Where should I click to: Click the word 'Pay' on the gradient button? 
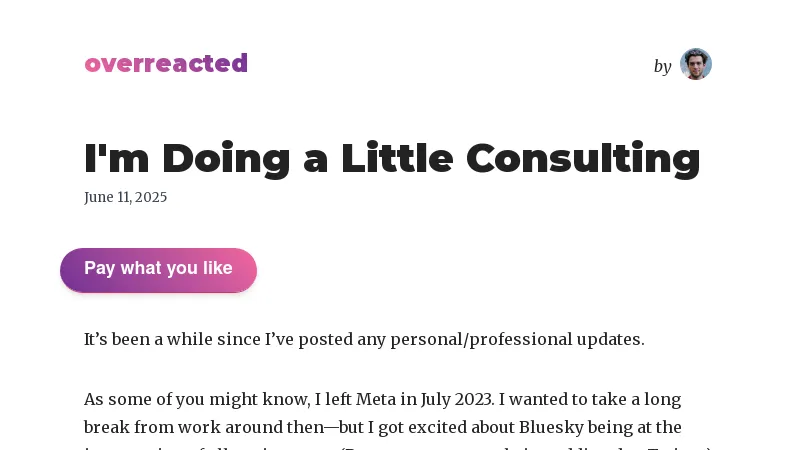[99, 268]
